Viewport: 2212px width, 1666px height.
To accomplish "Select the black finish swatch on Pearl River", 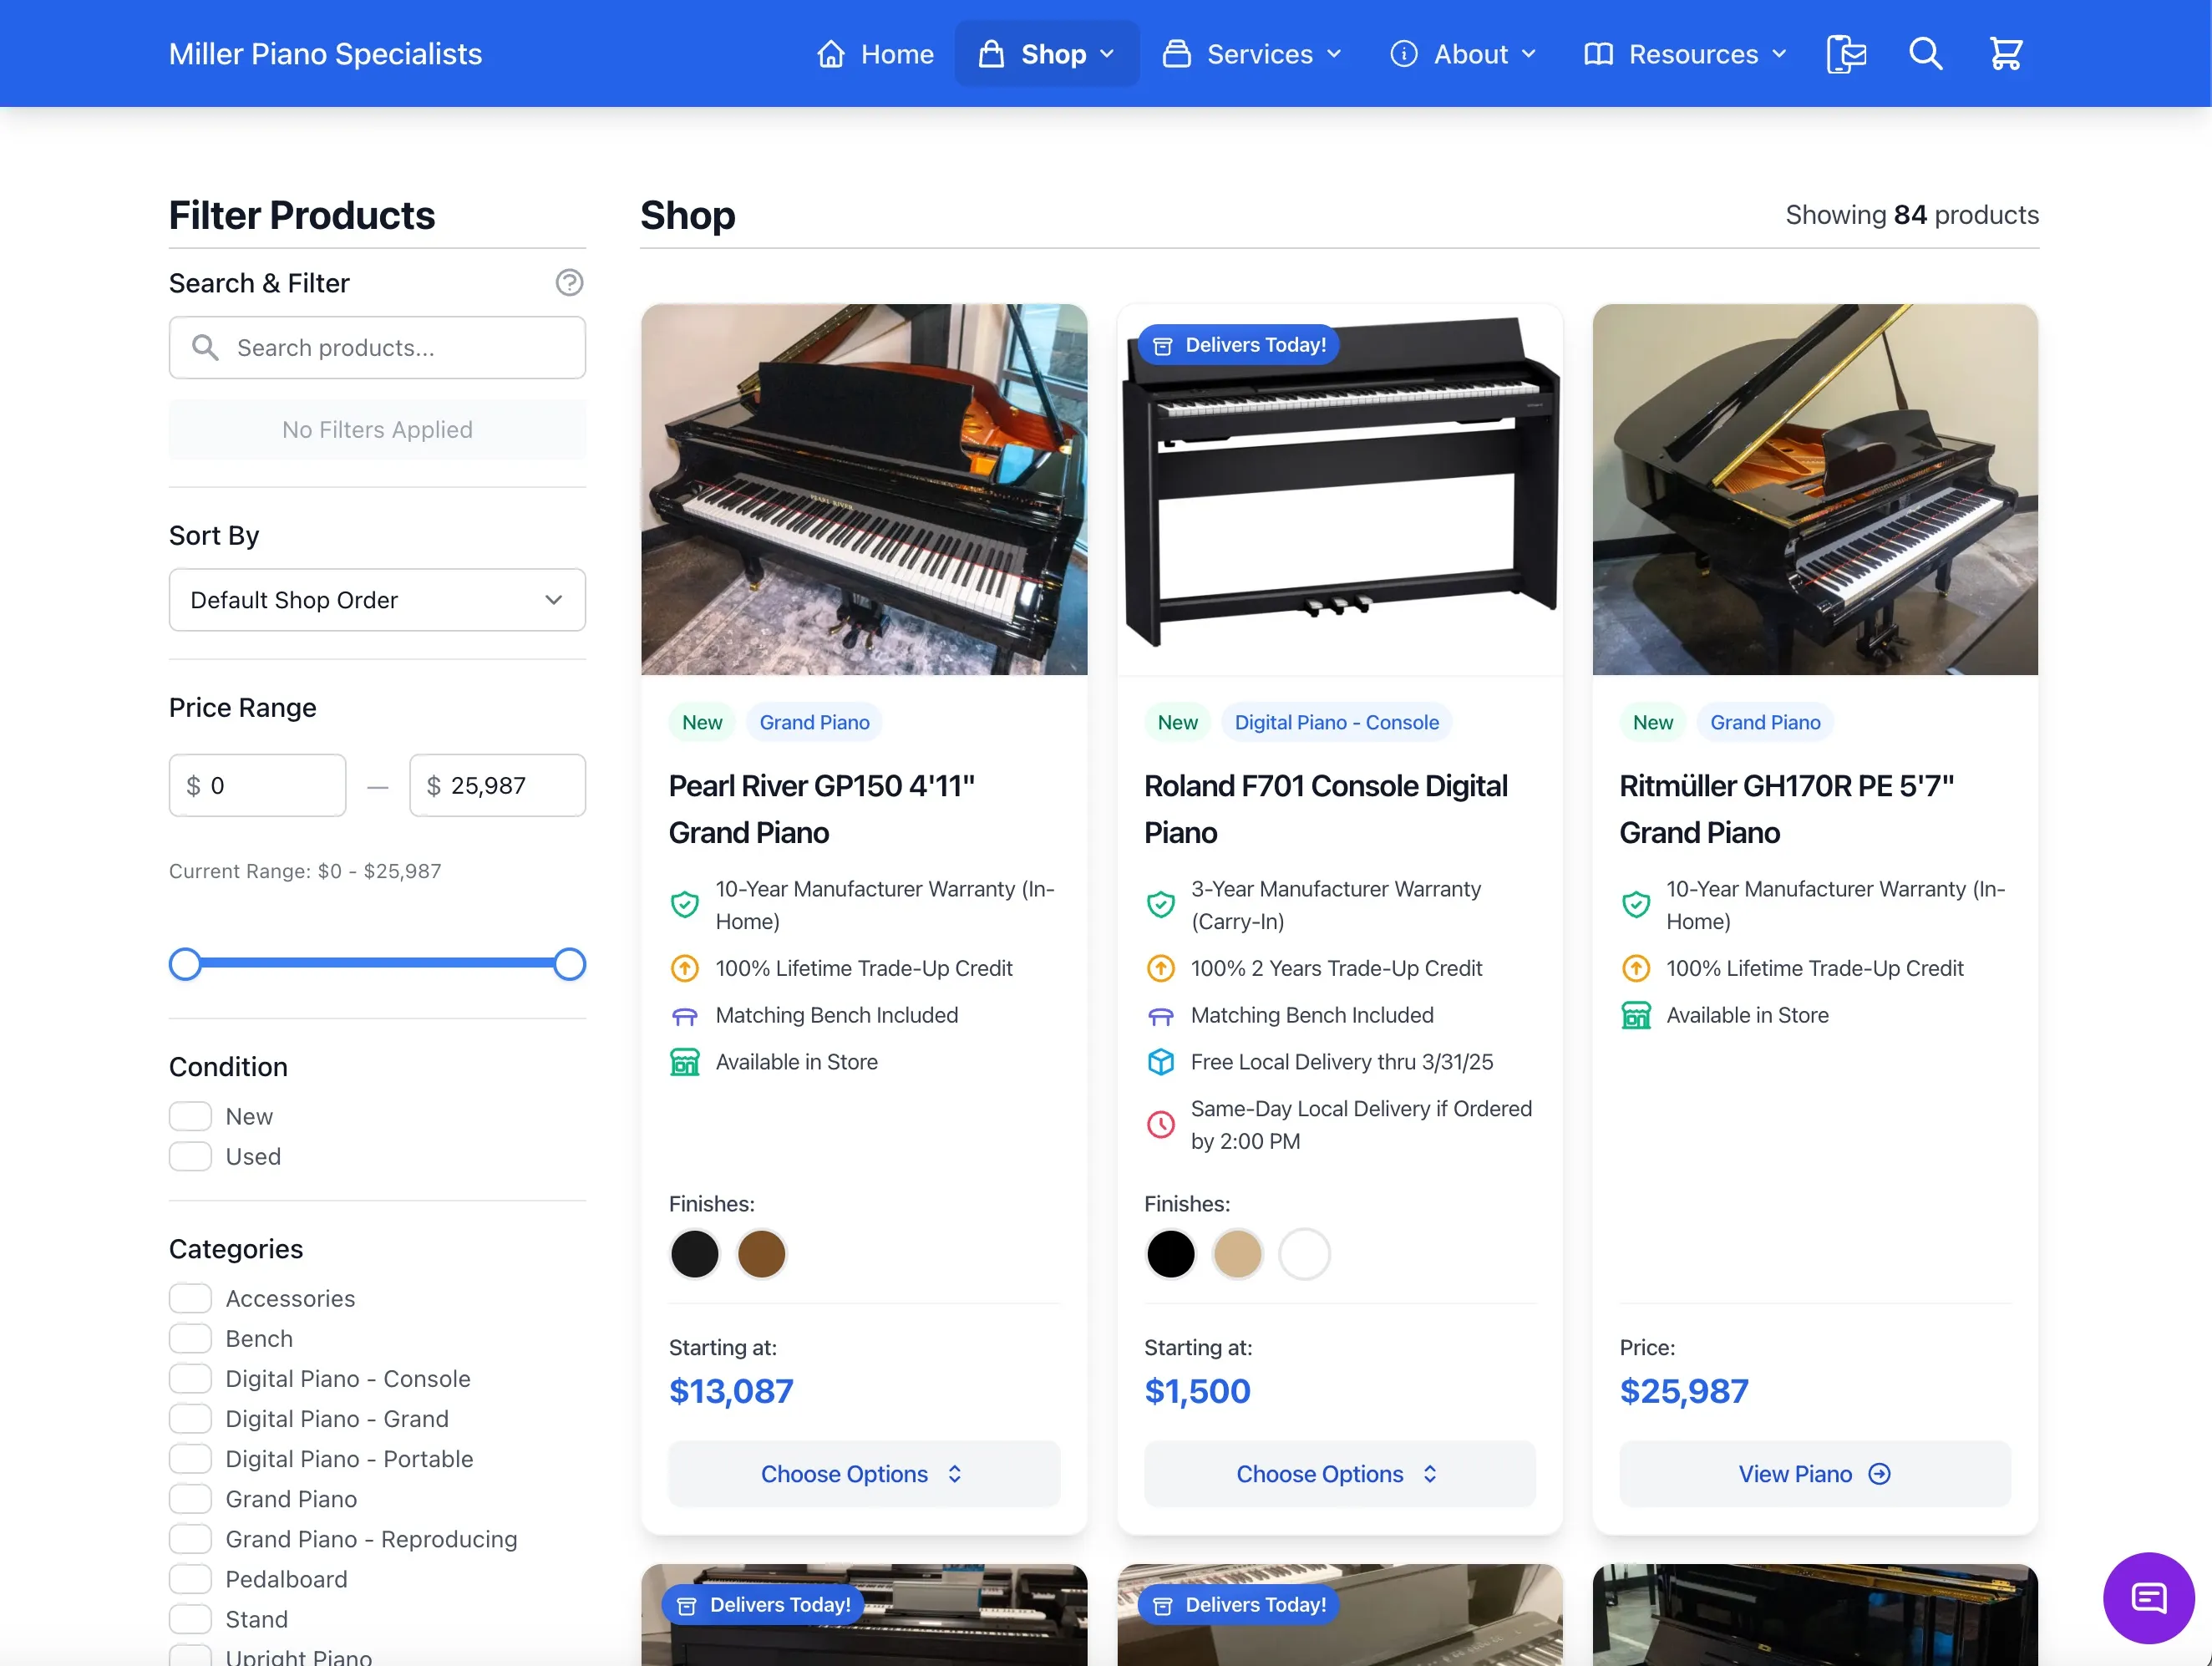I will click(x=695, y=1254).
